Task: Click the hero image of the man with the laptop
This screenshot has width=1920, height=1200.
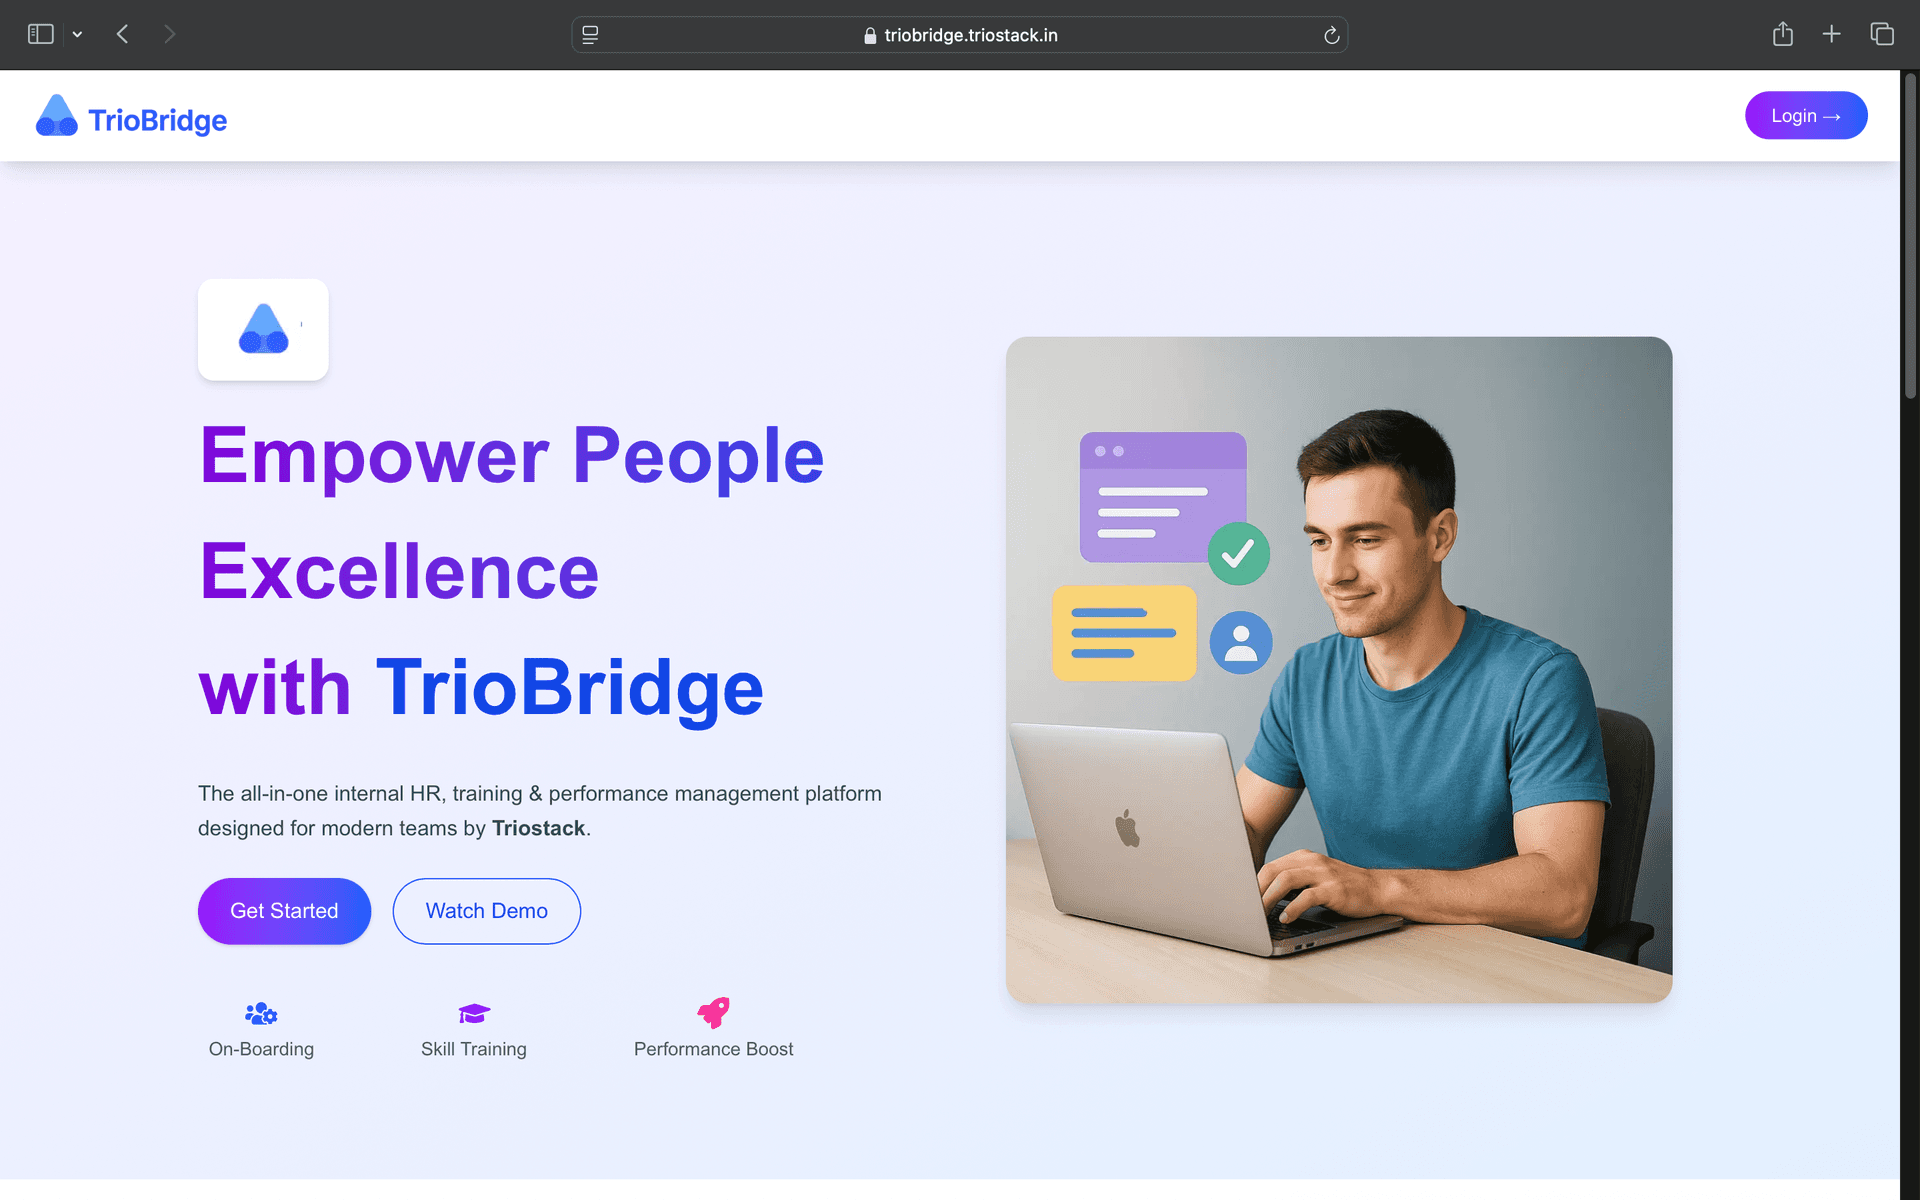Action: point(1339,670)
